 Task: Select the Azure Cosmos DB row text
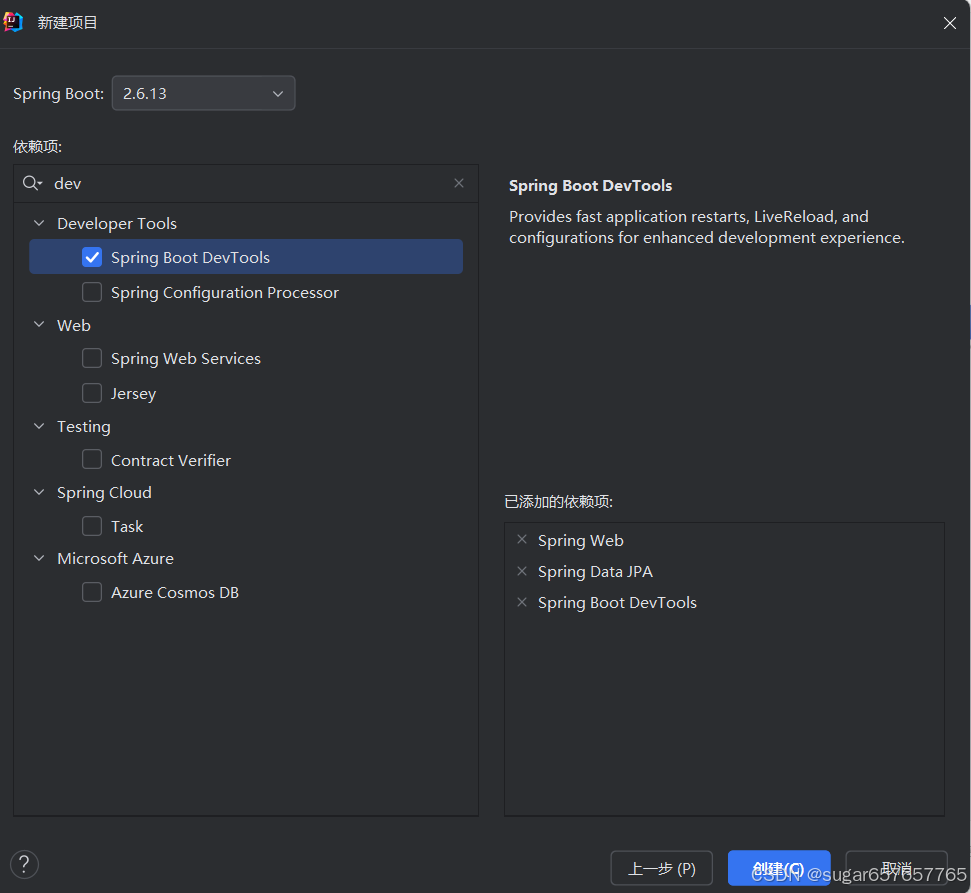point(175,593)
